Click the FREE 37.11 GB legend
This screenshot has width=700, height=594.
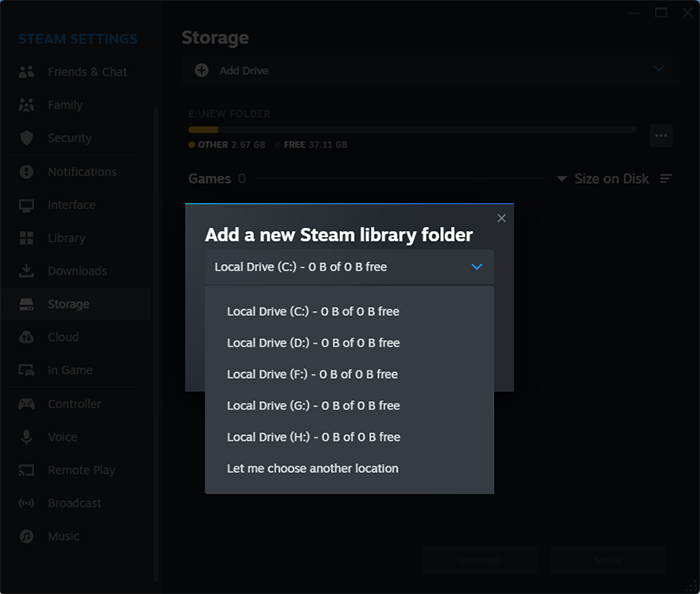(311, 145)
